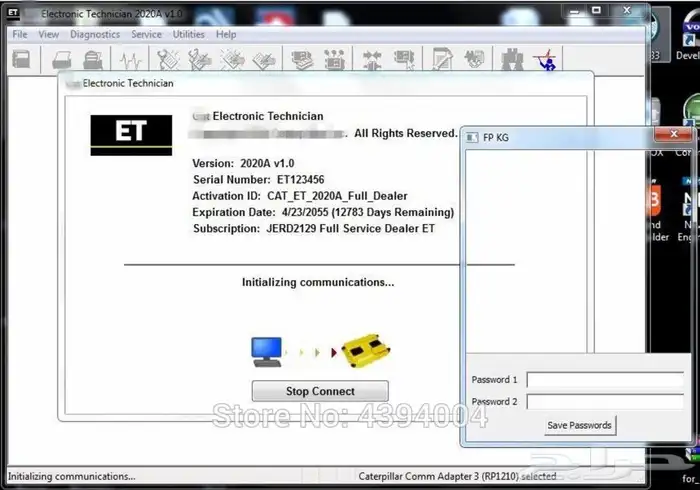Click the Print icon in the toolbar

tap(60, 60)
